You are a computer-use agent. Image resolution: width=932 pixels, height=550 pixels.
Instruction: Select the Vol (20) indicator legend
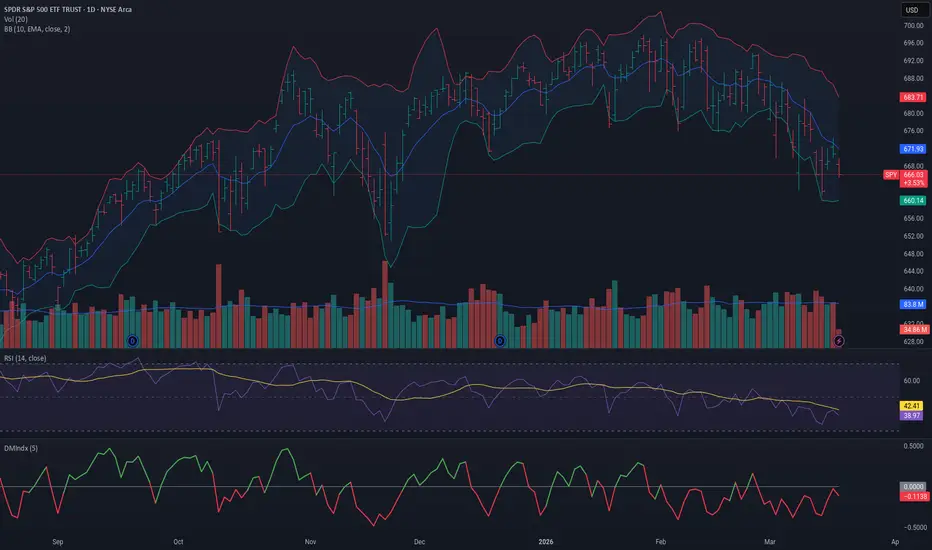15,19
